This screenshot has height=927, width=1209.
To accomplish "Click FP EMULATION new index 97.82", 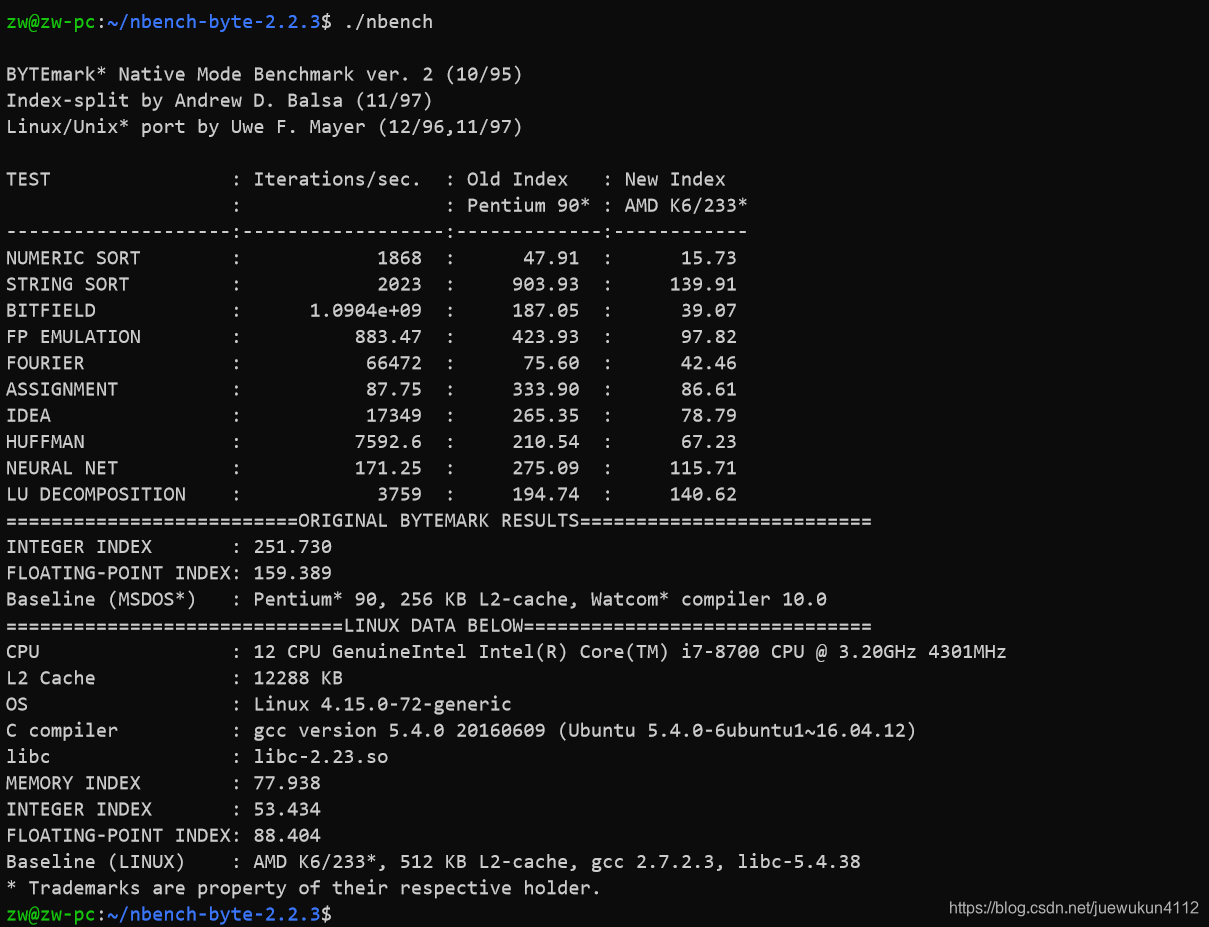I will tap(709, 337).
